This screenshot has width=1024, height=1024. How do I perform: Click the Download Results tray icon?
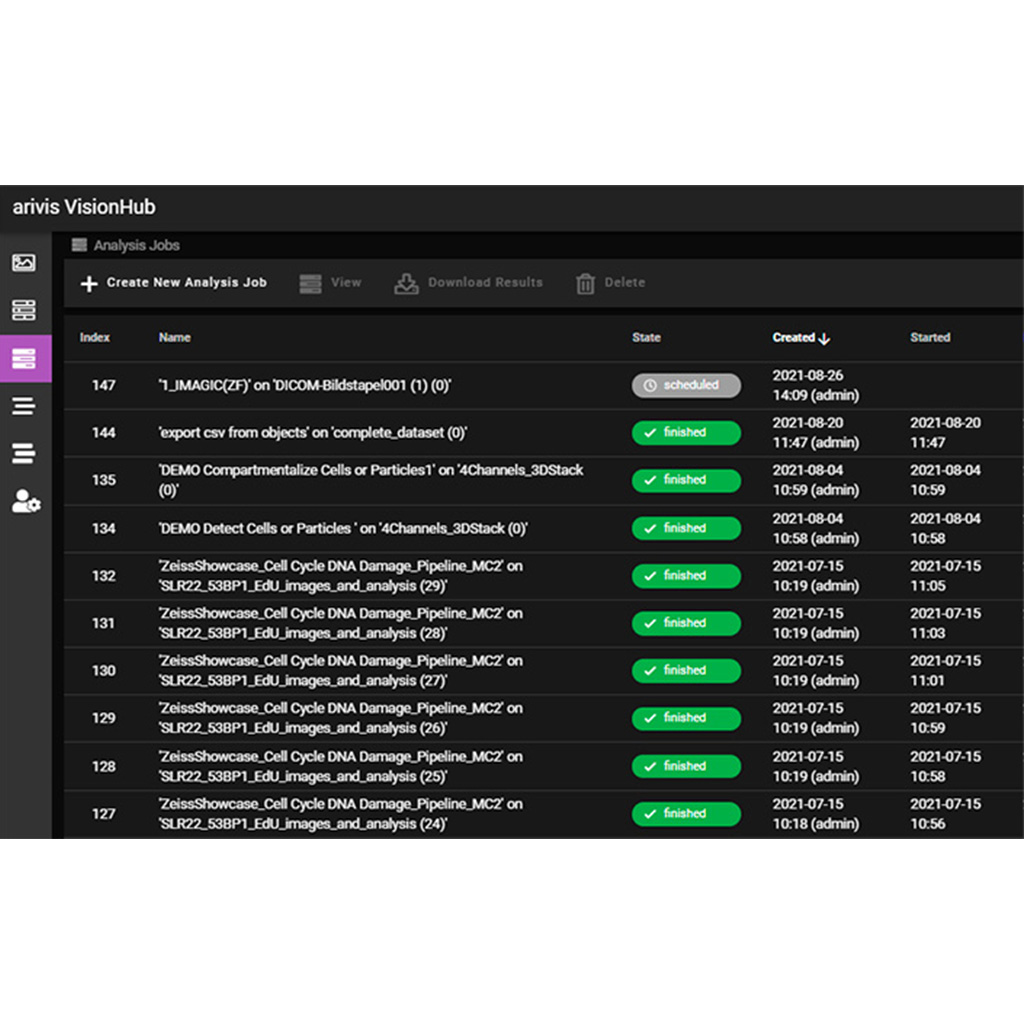click(x=406, y=283)
